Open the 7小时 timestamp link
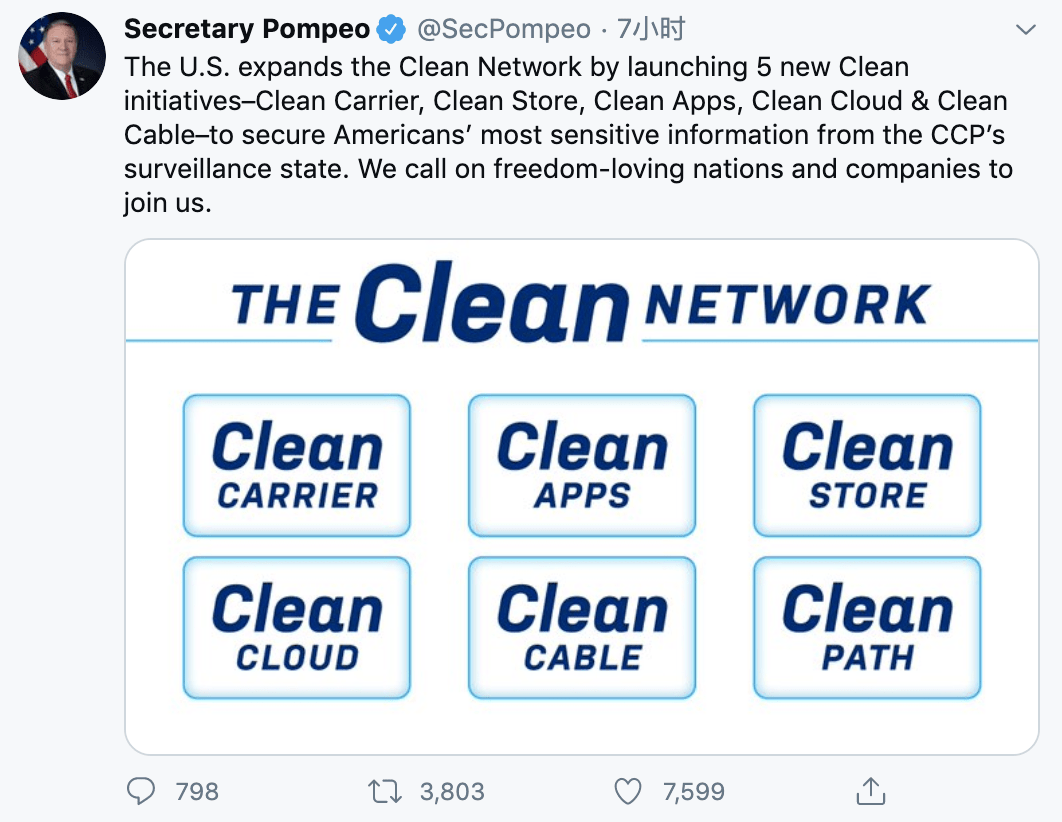This screenshot has height=822, width=1062. pos(651,29)
